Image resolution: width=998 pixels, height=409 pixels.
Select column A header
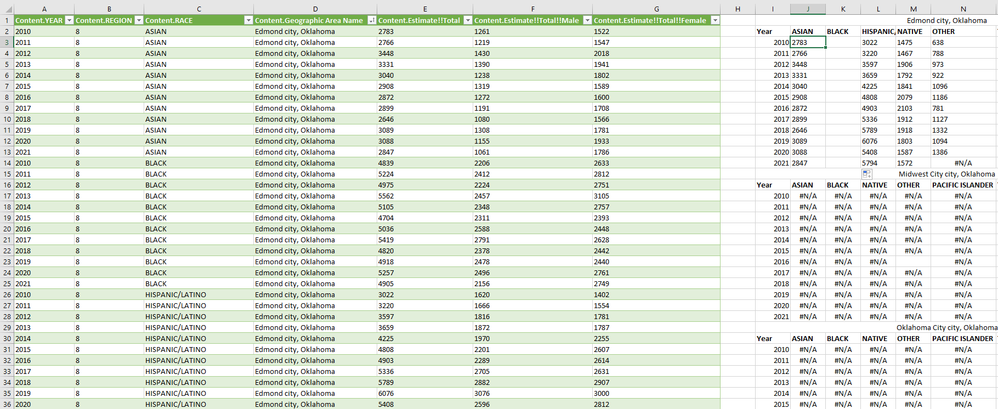coord(44,9)
